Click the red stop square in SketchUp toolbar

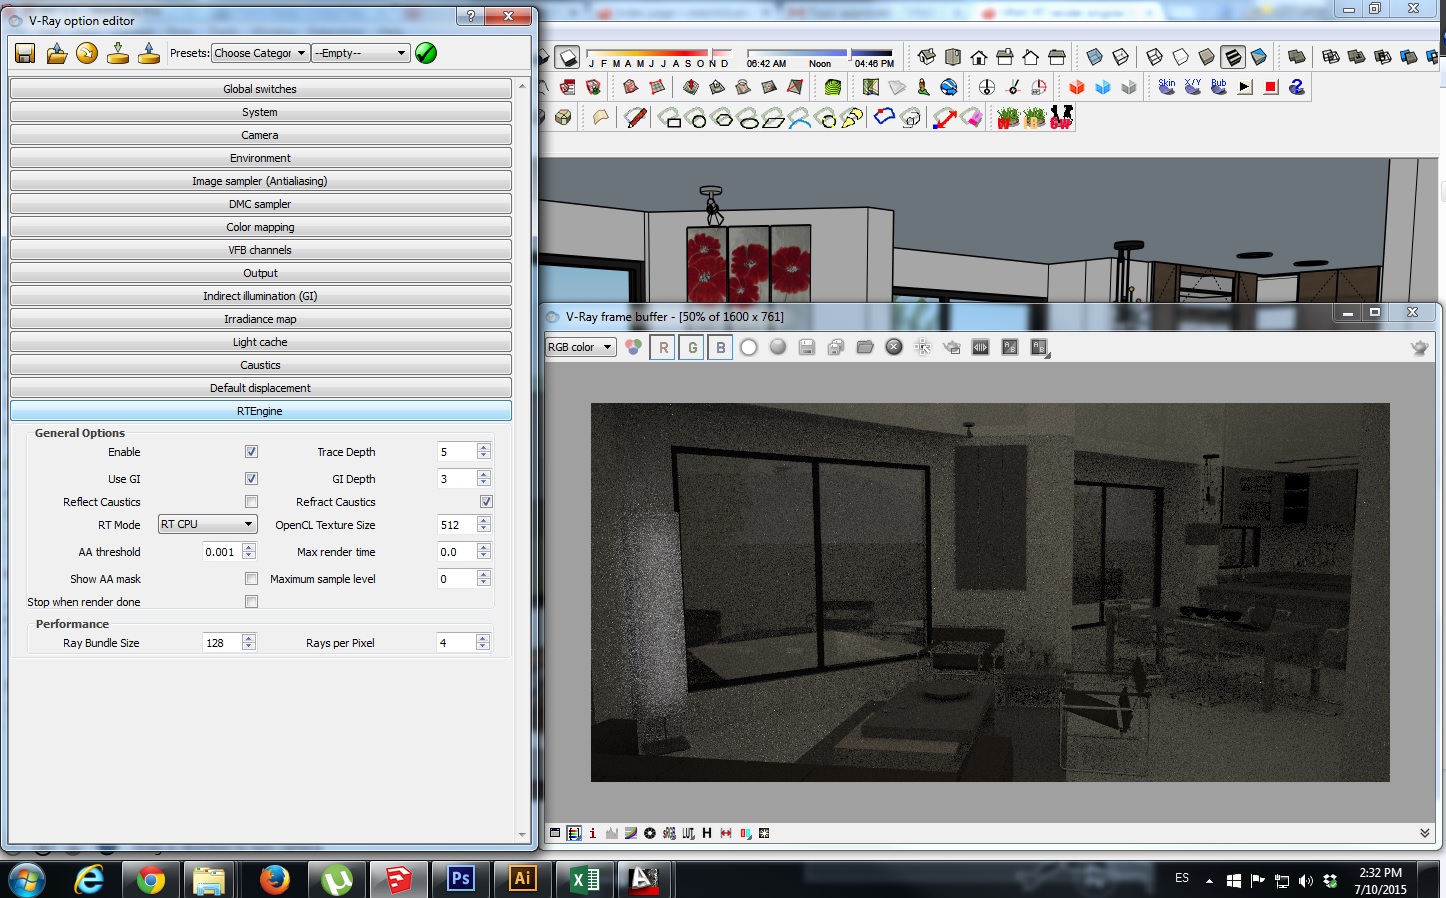click(1271, 87)
